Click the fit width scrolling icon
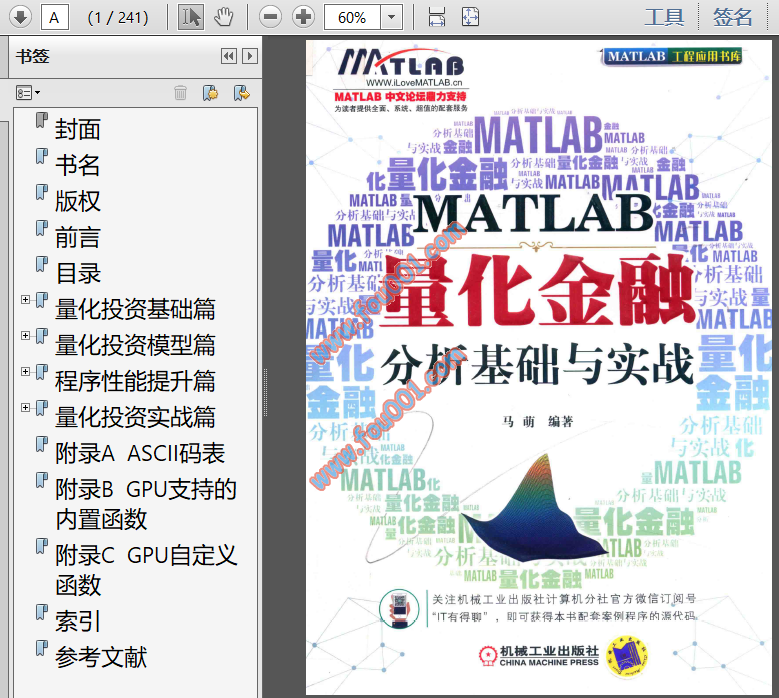Viewport: 779px width, 698px height. (x=437, y=17)
